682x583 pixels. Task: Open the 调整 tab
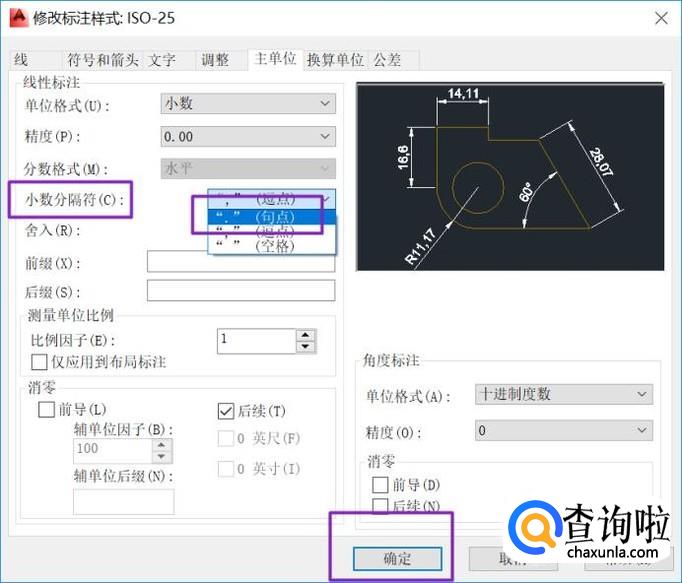215,60
